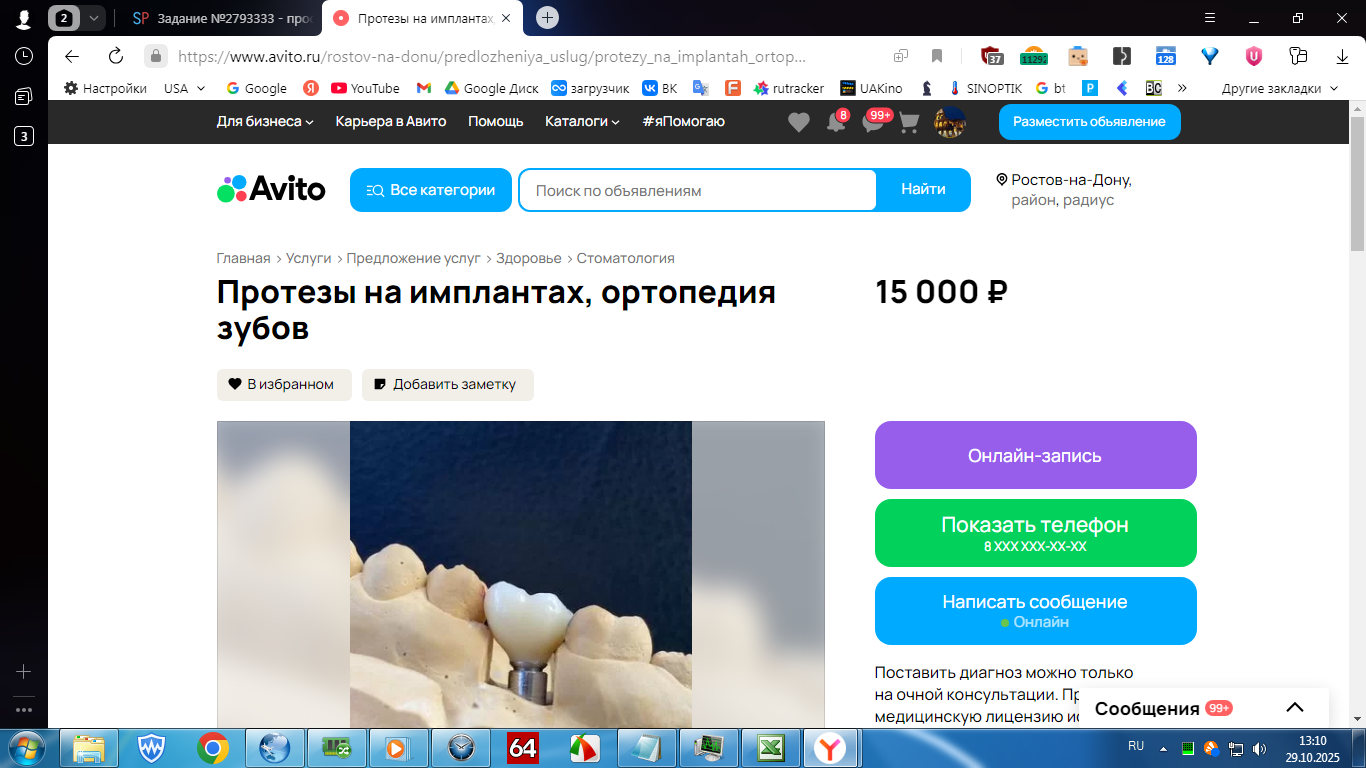Open the YouTube bookmark
Screen dimensions: 1366x768
(365, 88)
